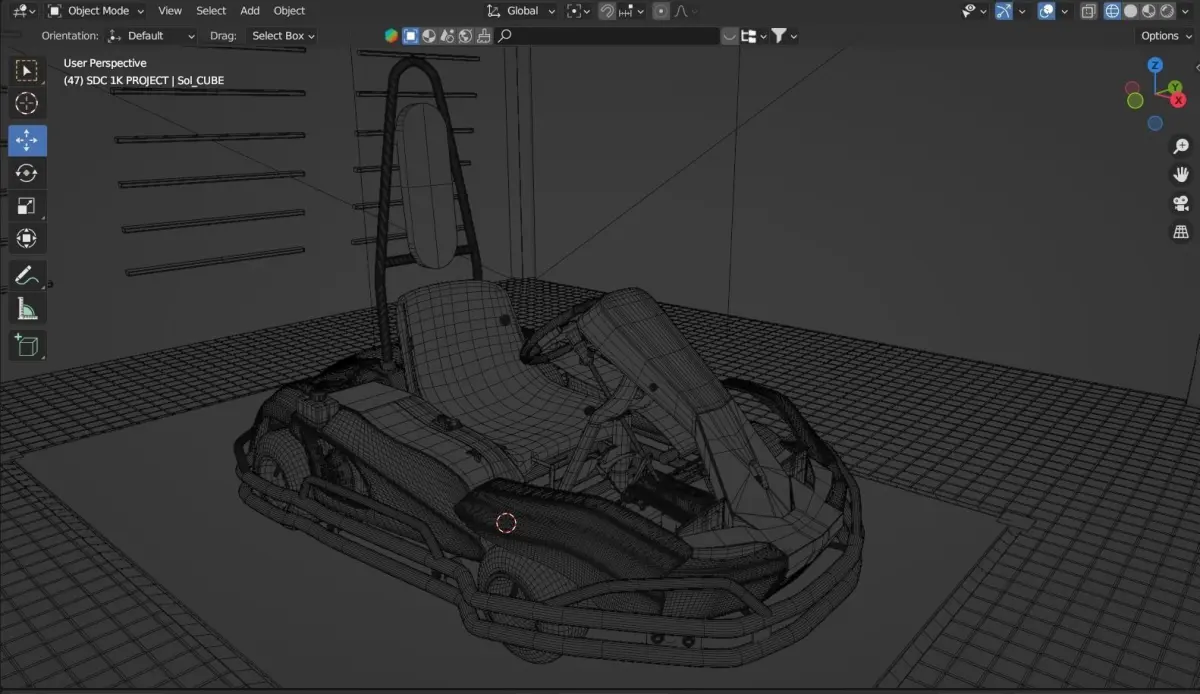This screenshot has height=694, width=1200.
Task: Select the Transform tool
Action: pyautogui.click(x=27, y=238)
